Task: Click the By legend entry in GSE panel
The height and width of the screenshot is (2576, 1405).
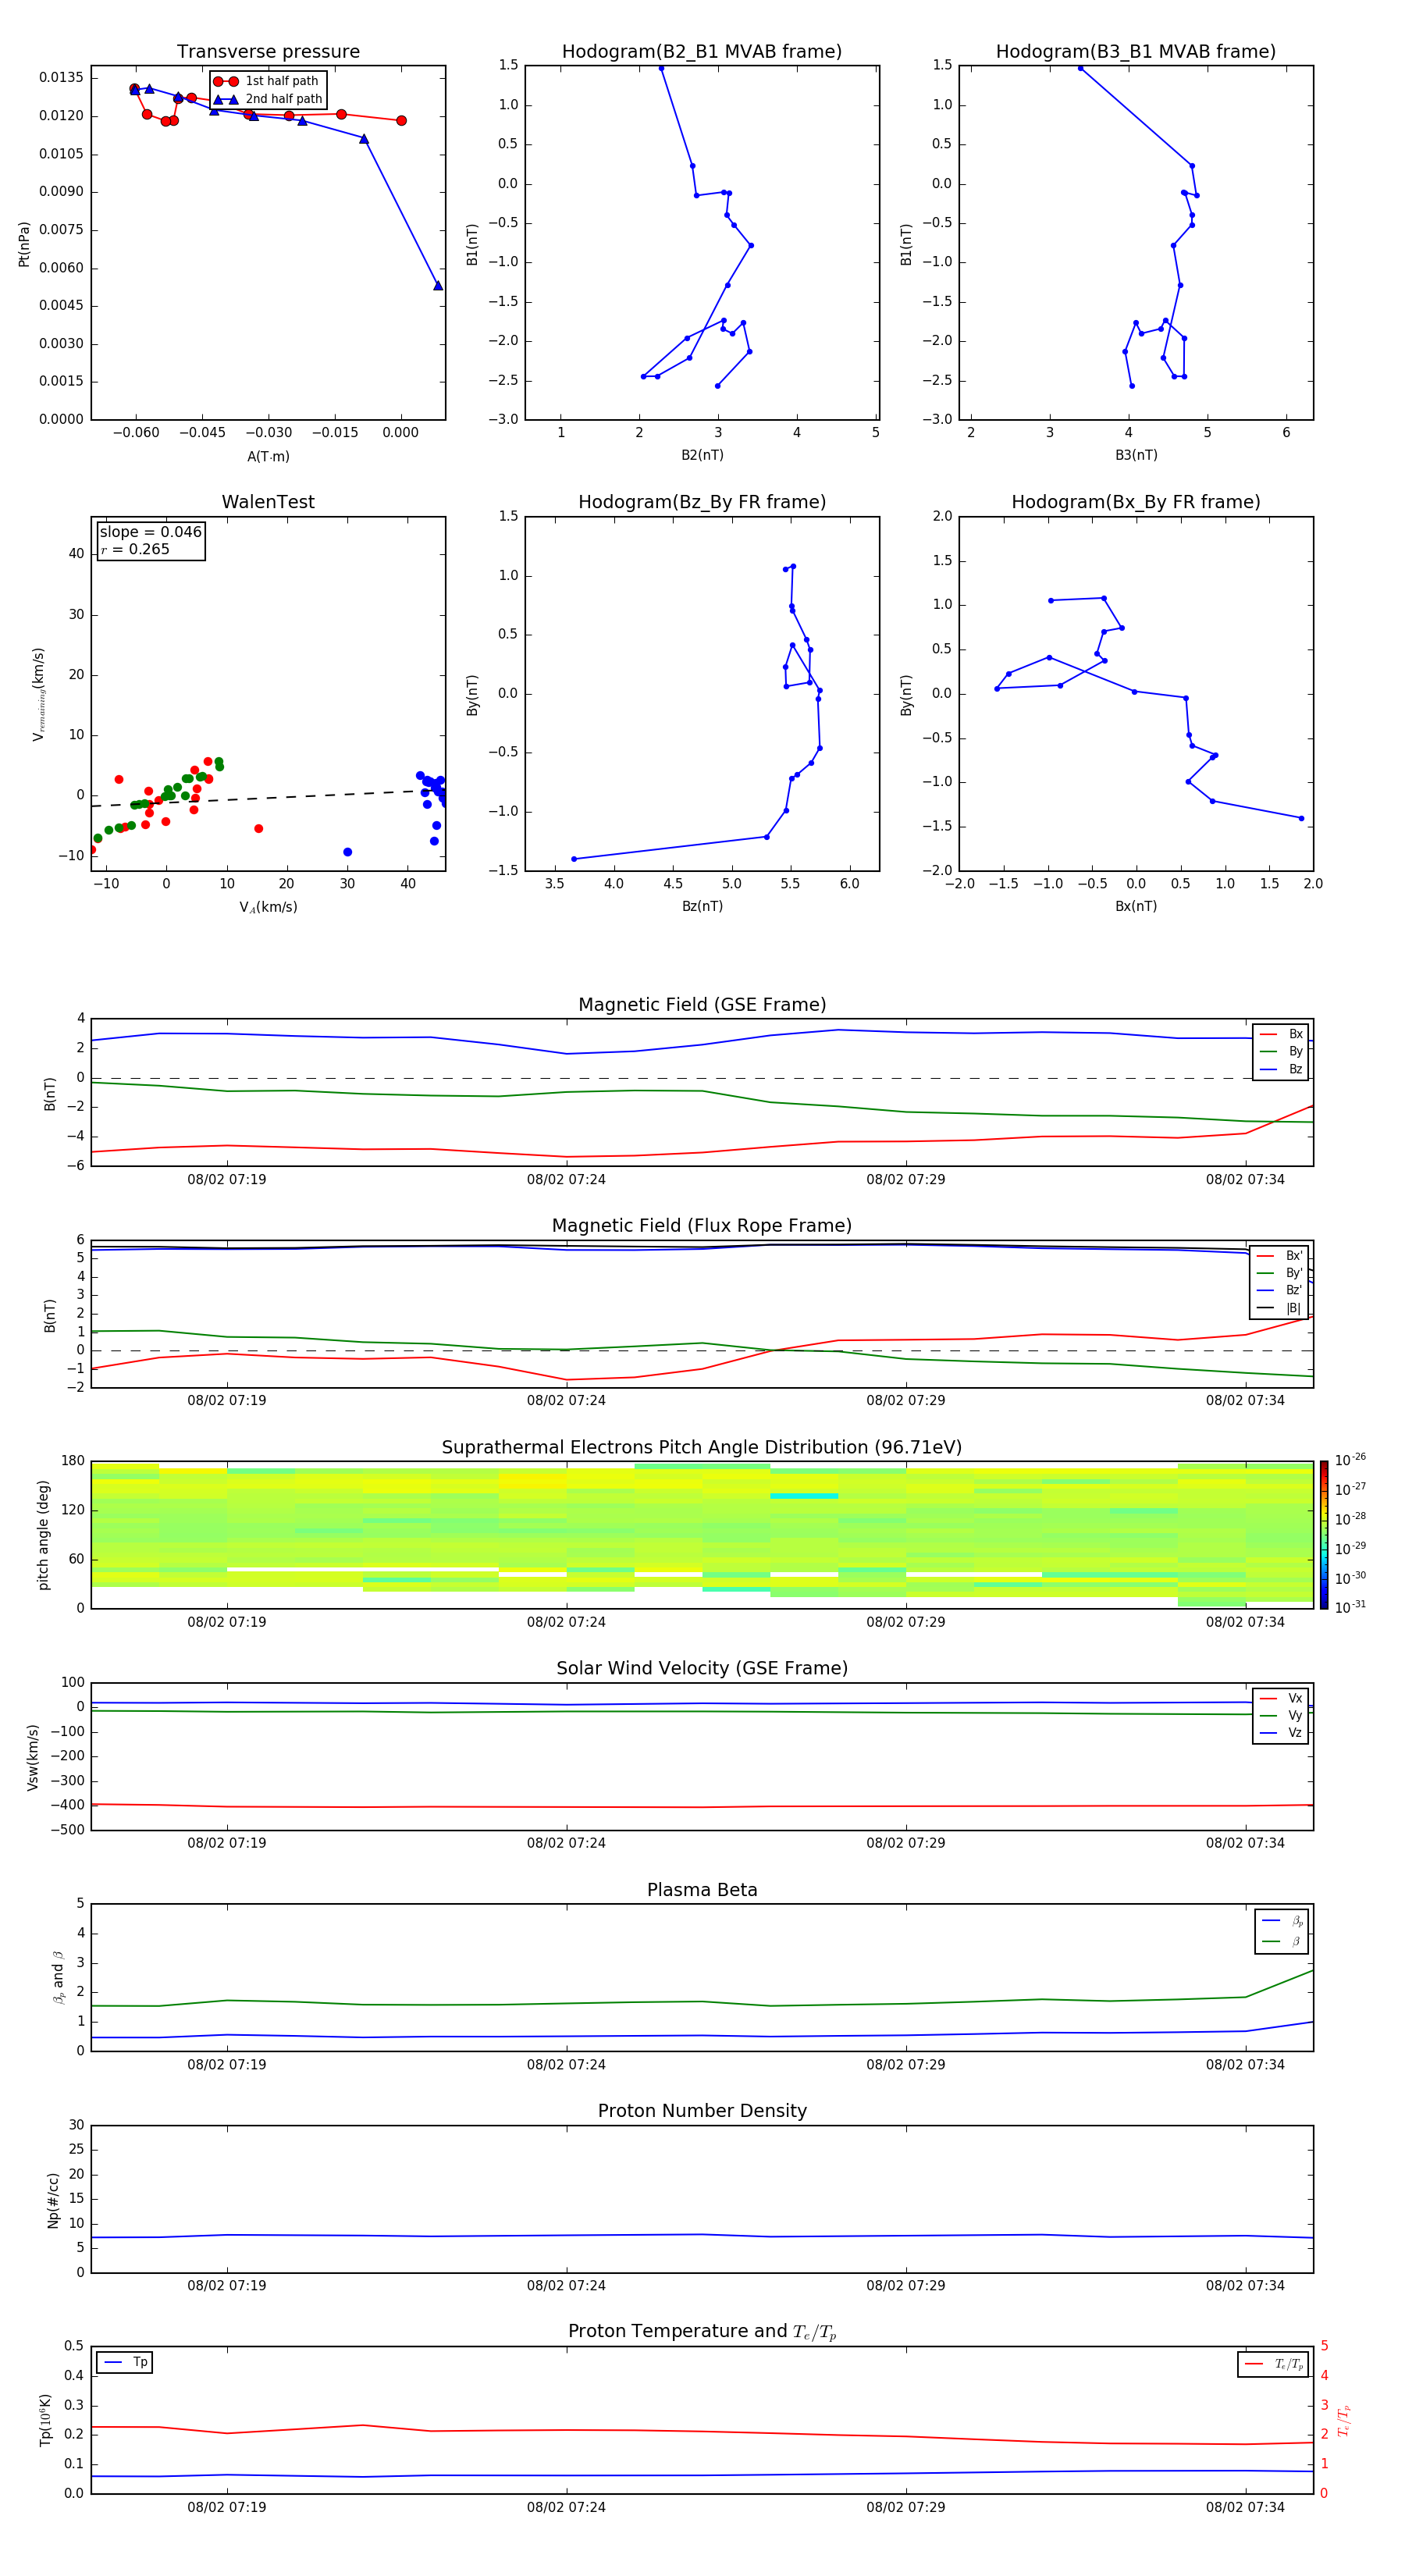Action: 1281,1051
